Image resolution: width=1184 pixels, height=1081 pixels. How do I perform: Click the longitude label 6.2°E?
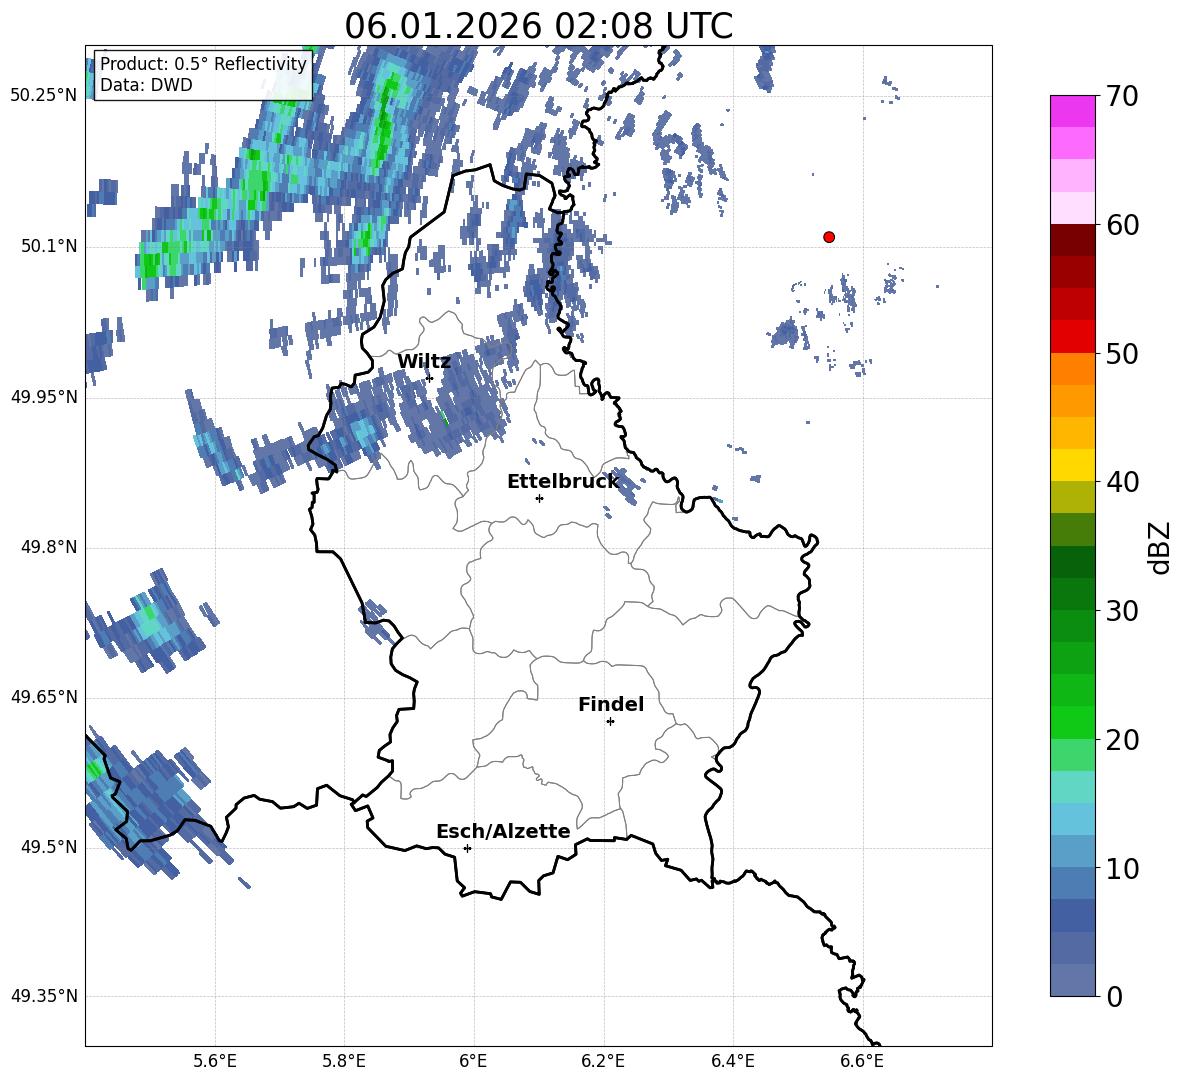[603, 1061]
